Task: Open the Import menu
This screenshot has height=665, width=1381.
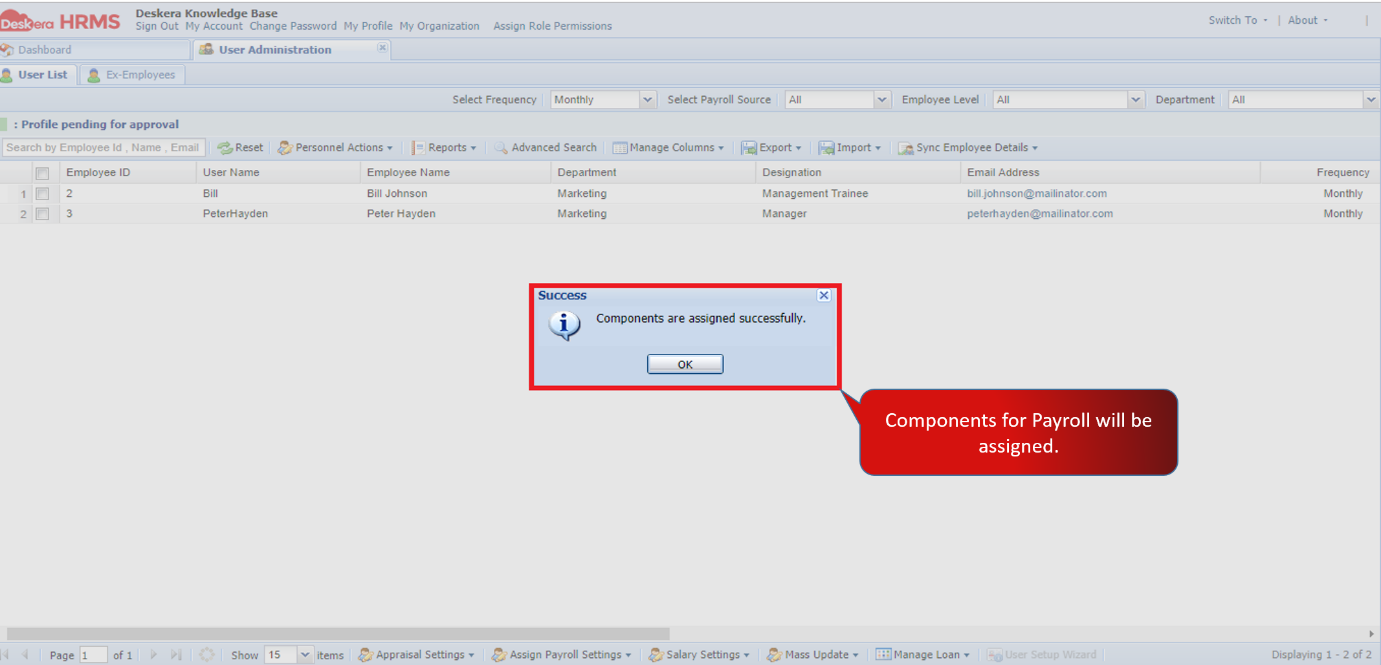Action: point(850,148)
